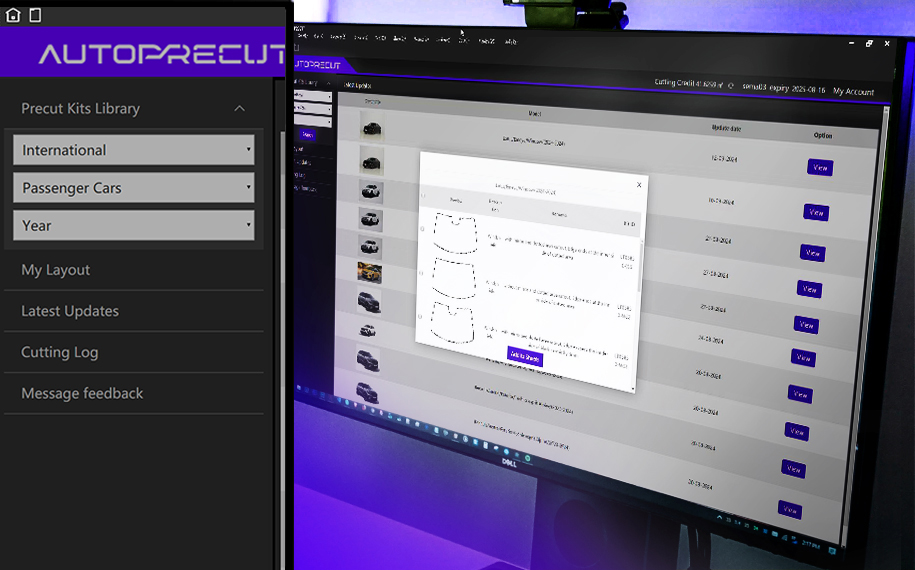Click the My Account link
Screen dimensions: 915x570
(x=853, y=92)
